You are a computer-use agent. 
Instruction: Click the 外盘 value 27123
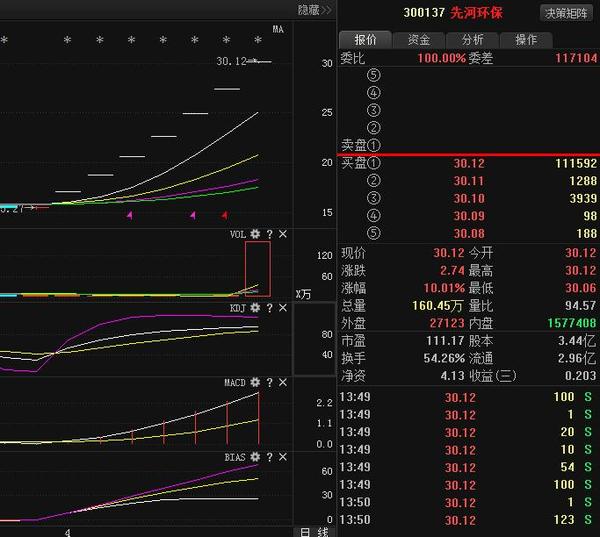(x=447, y=323)
